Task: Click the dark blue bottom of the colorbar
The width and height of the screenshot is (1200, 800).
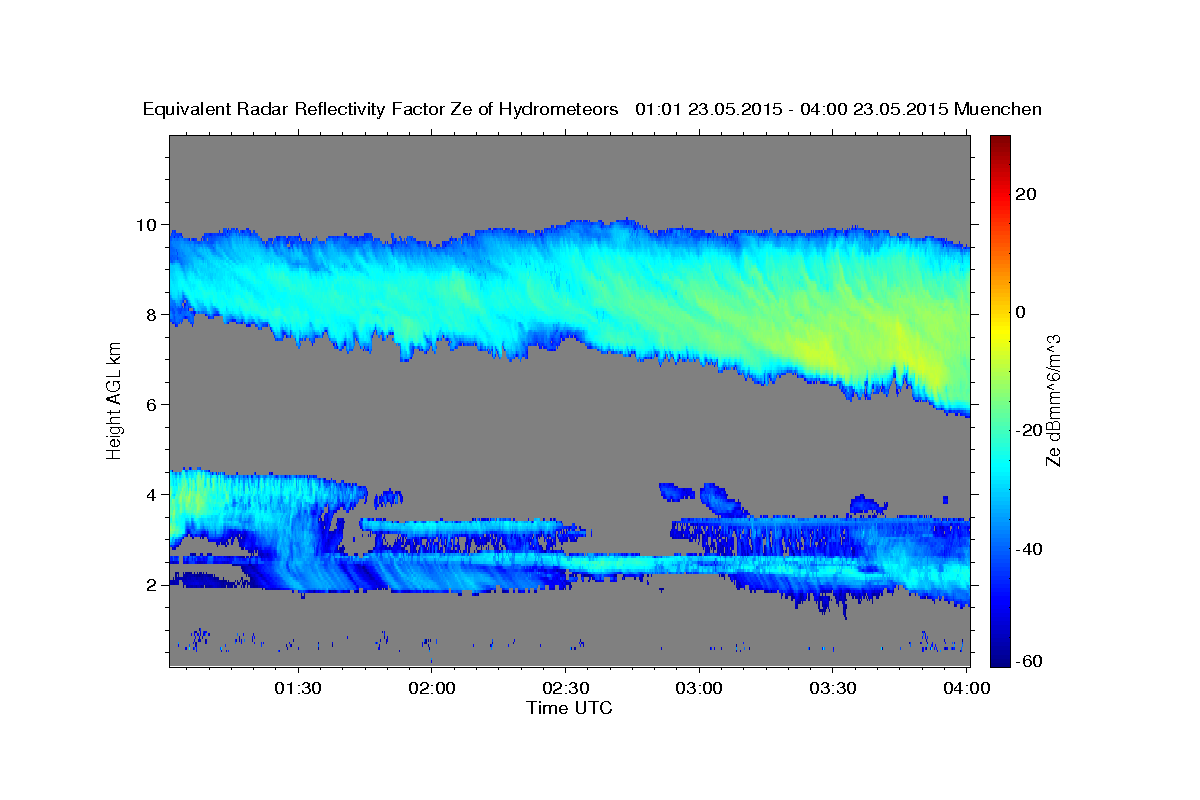Action: [x=1000, y=655]
